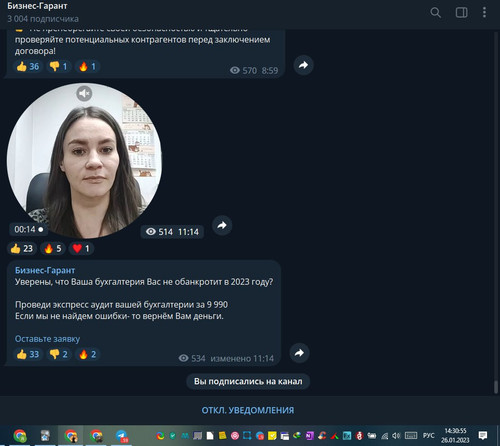Screen dimensions: 500x446
Task: Open the second taskbar application icon
Action: click(x=45, y=436)
